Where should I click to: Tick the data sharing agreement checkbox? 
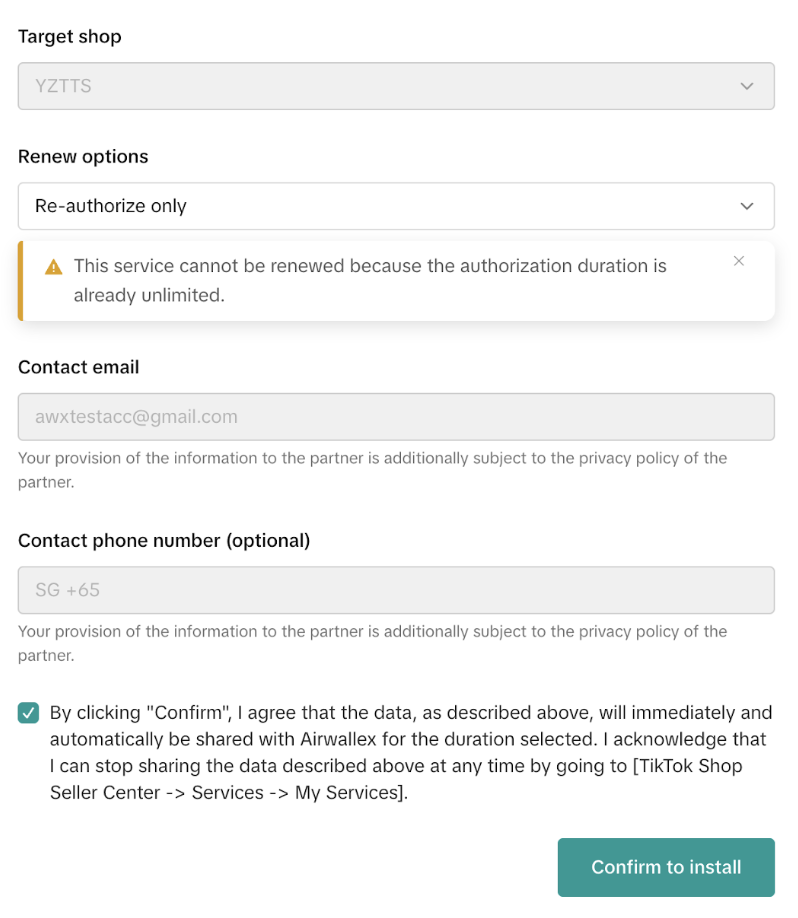tap(28, 713)
